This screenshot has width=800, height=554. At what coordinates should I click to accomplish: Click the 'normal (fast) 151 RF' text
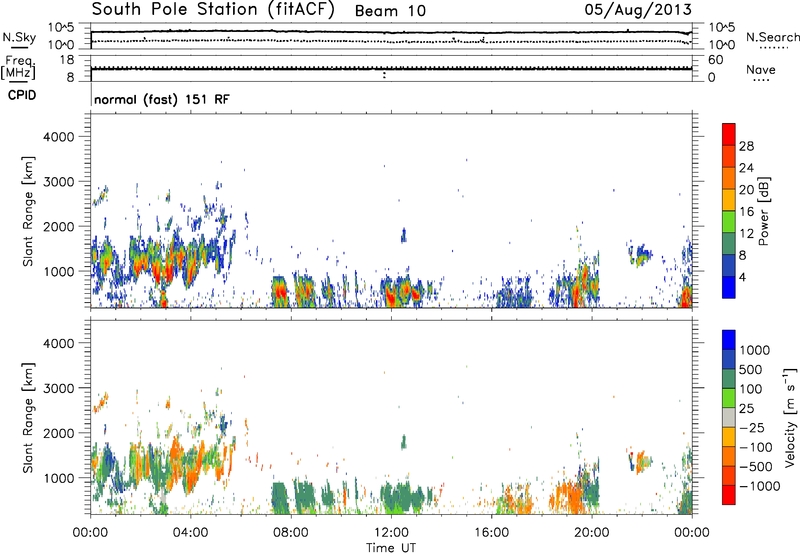(162, 99)
